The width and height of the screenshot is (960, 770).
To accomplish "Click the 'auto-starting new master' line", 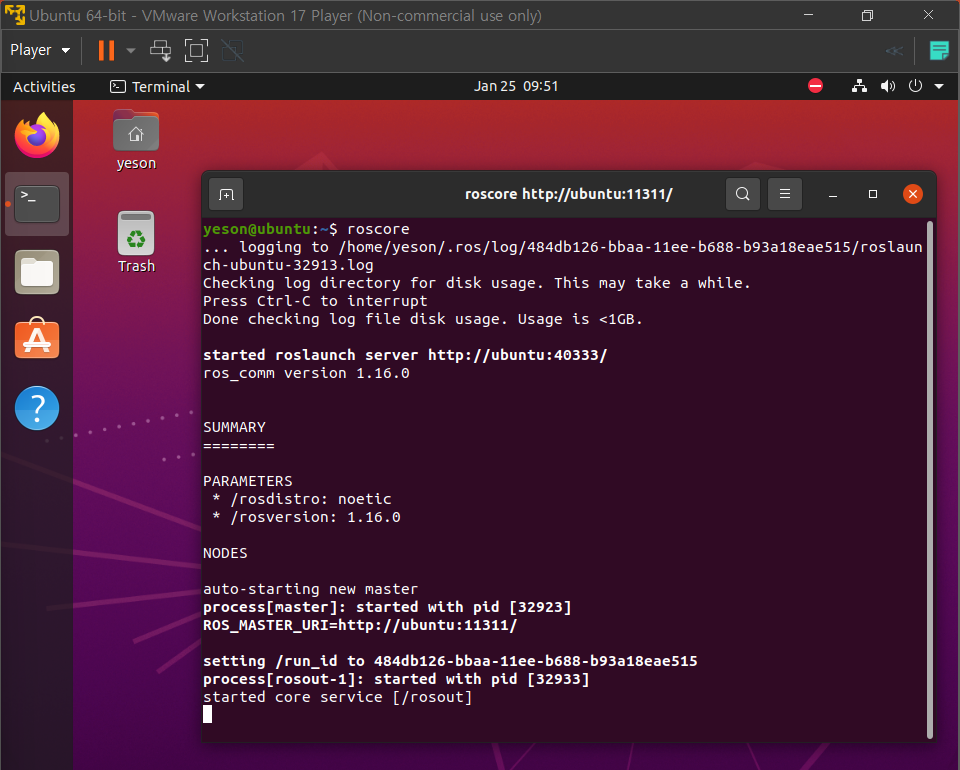I will click(x=310, y=589).
